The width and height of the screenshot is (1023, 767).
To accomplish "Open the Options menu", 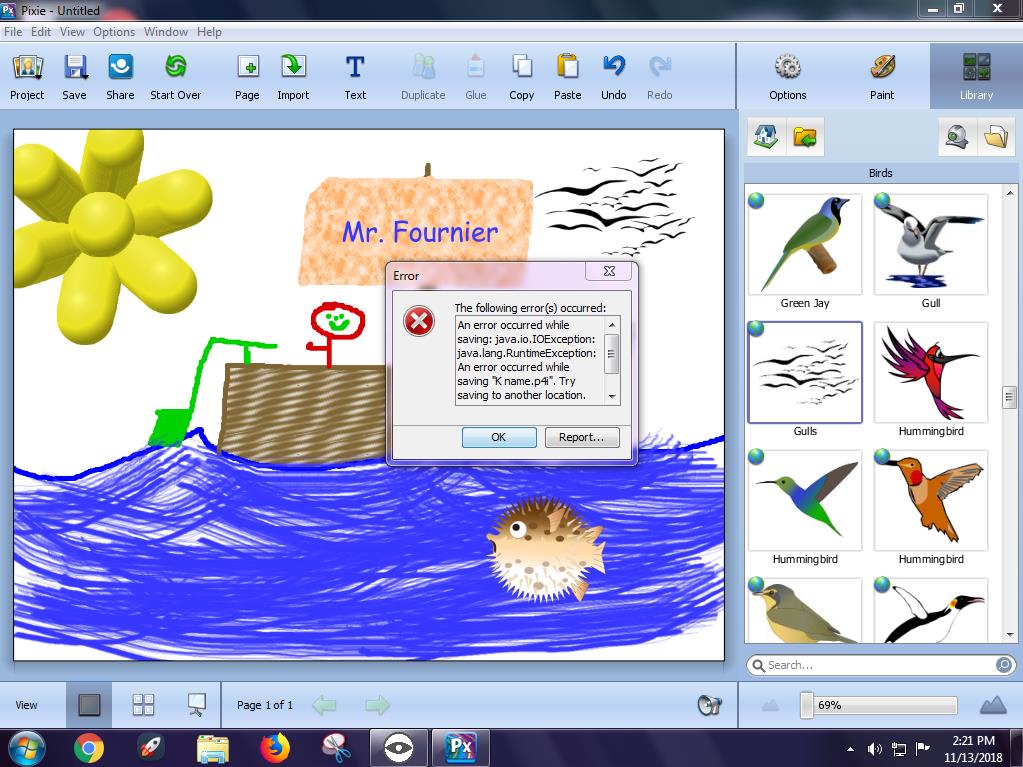I will [x=114, y=31].
